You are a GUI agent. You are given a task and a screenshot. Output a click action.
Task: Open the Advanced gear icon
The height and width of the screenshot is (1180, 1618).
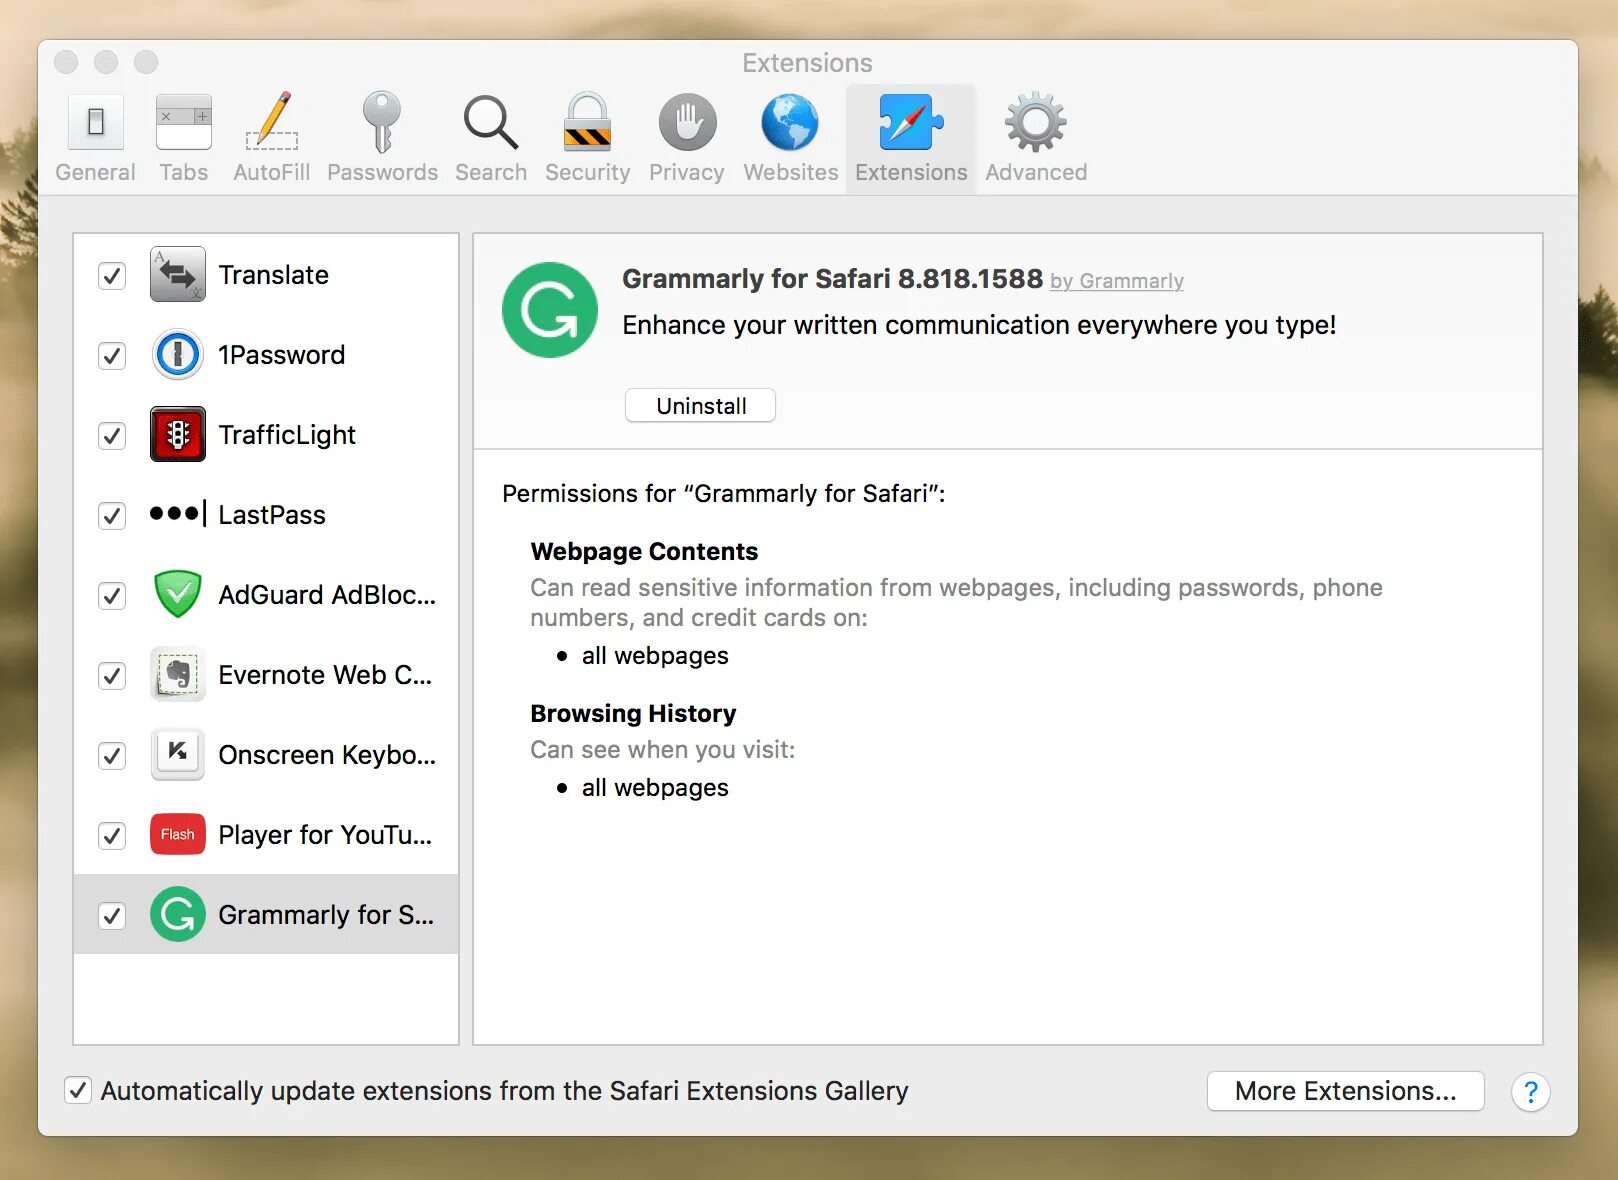click(1036, 122)
